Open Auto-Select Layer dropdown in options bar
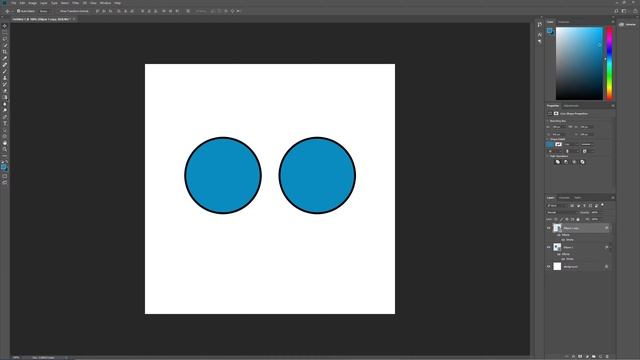This screenshot has width=640, height=360. [x=44, y=11]
